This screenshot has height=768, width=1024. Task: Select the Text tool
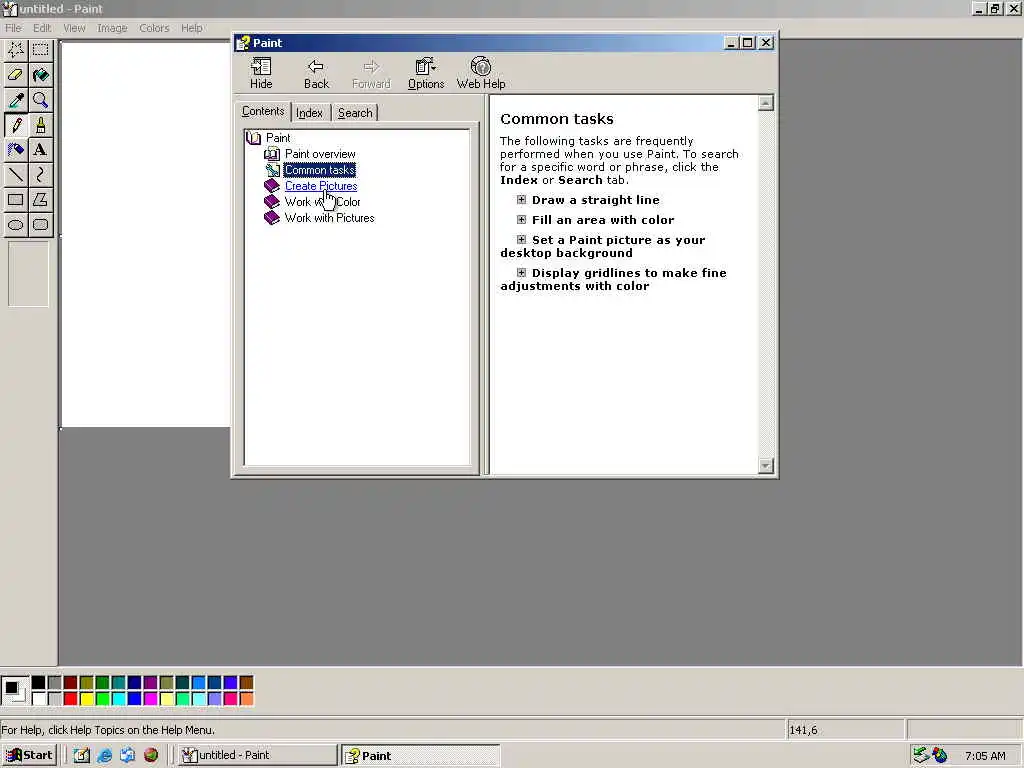tap(40, 150)
